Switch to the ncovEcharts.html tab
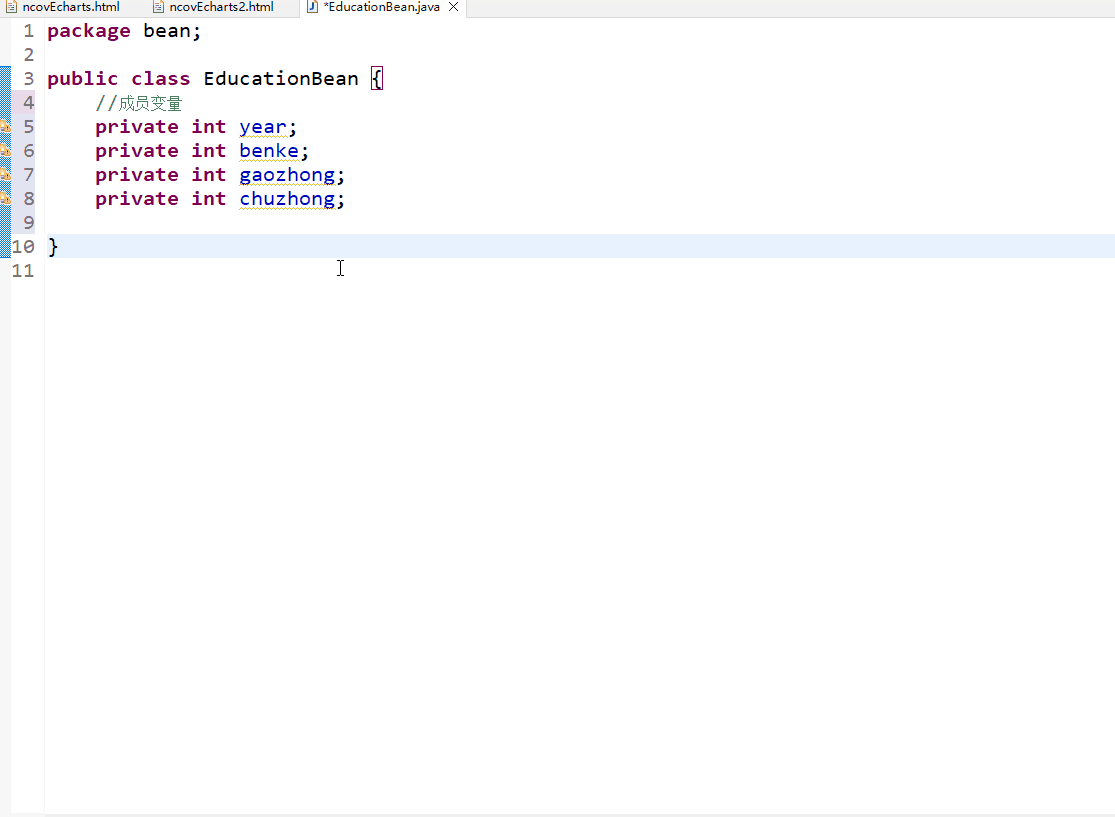1115x817 pixels. 70,7
